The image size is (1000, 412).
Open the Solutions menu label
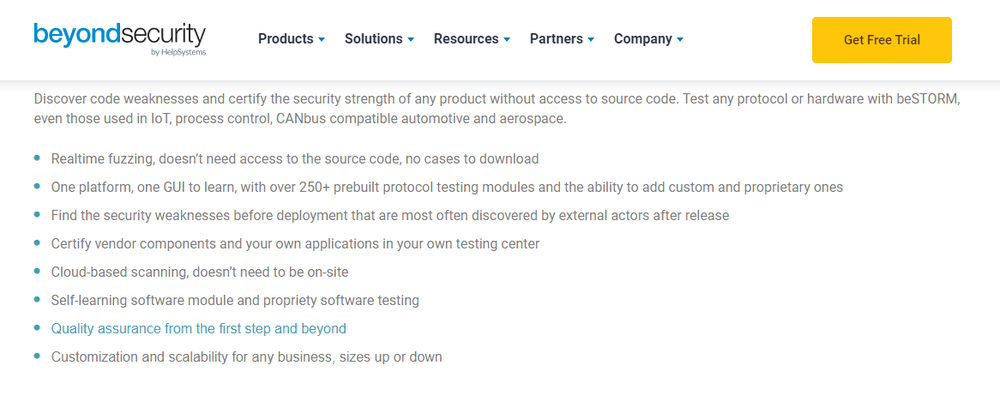coord(374,39)
